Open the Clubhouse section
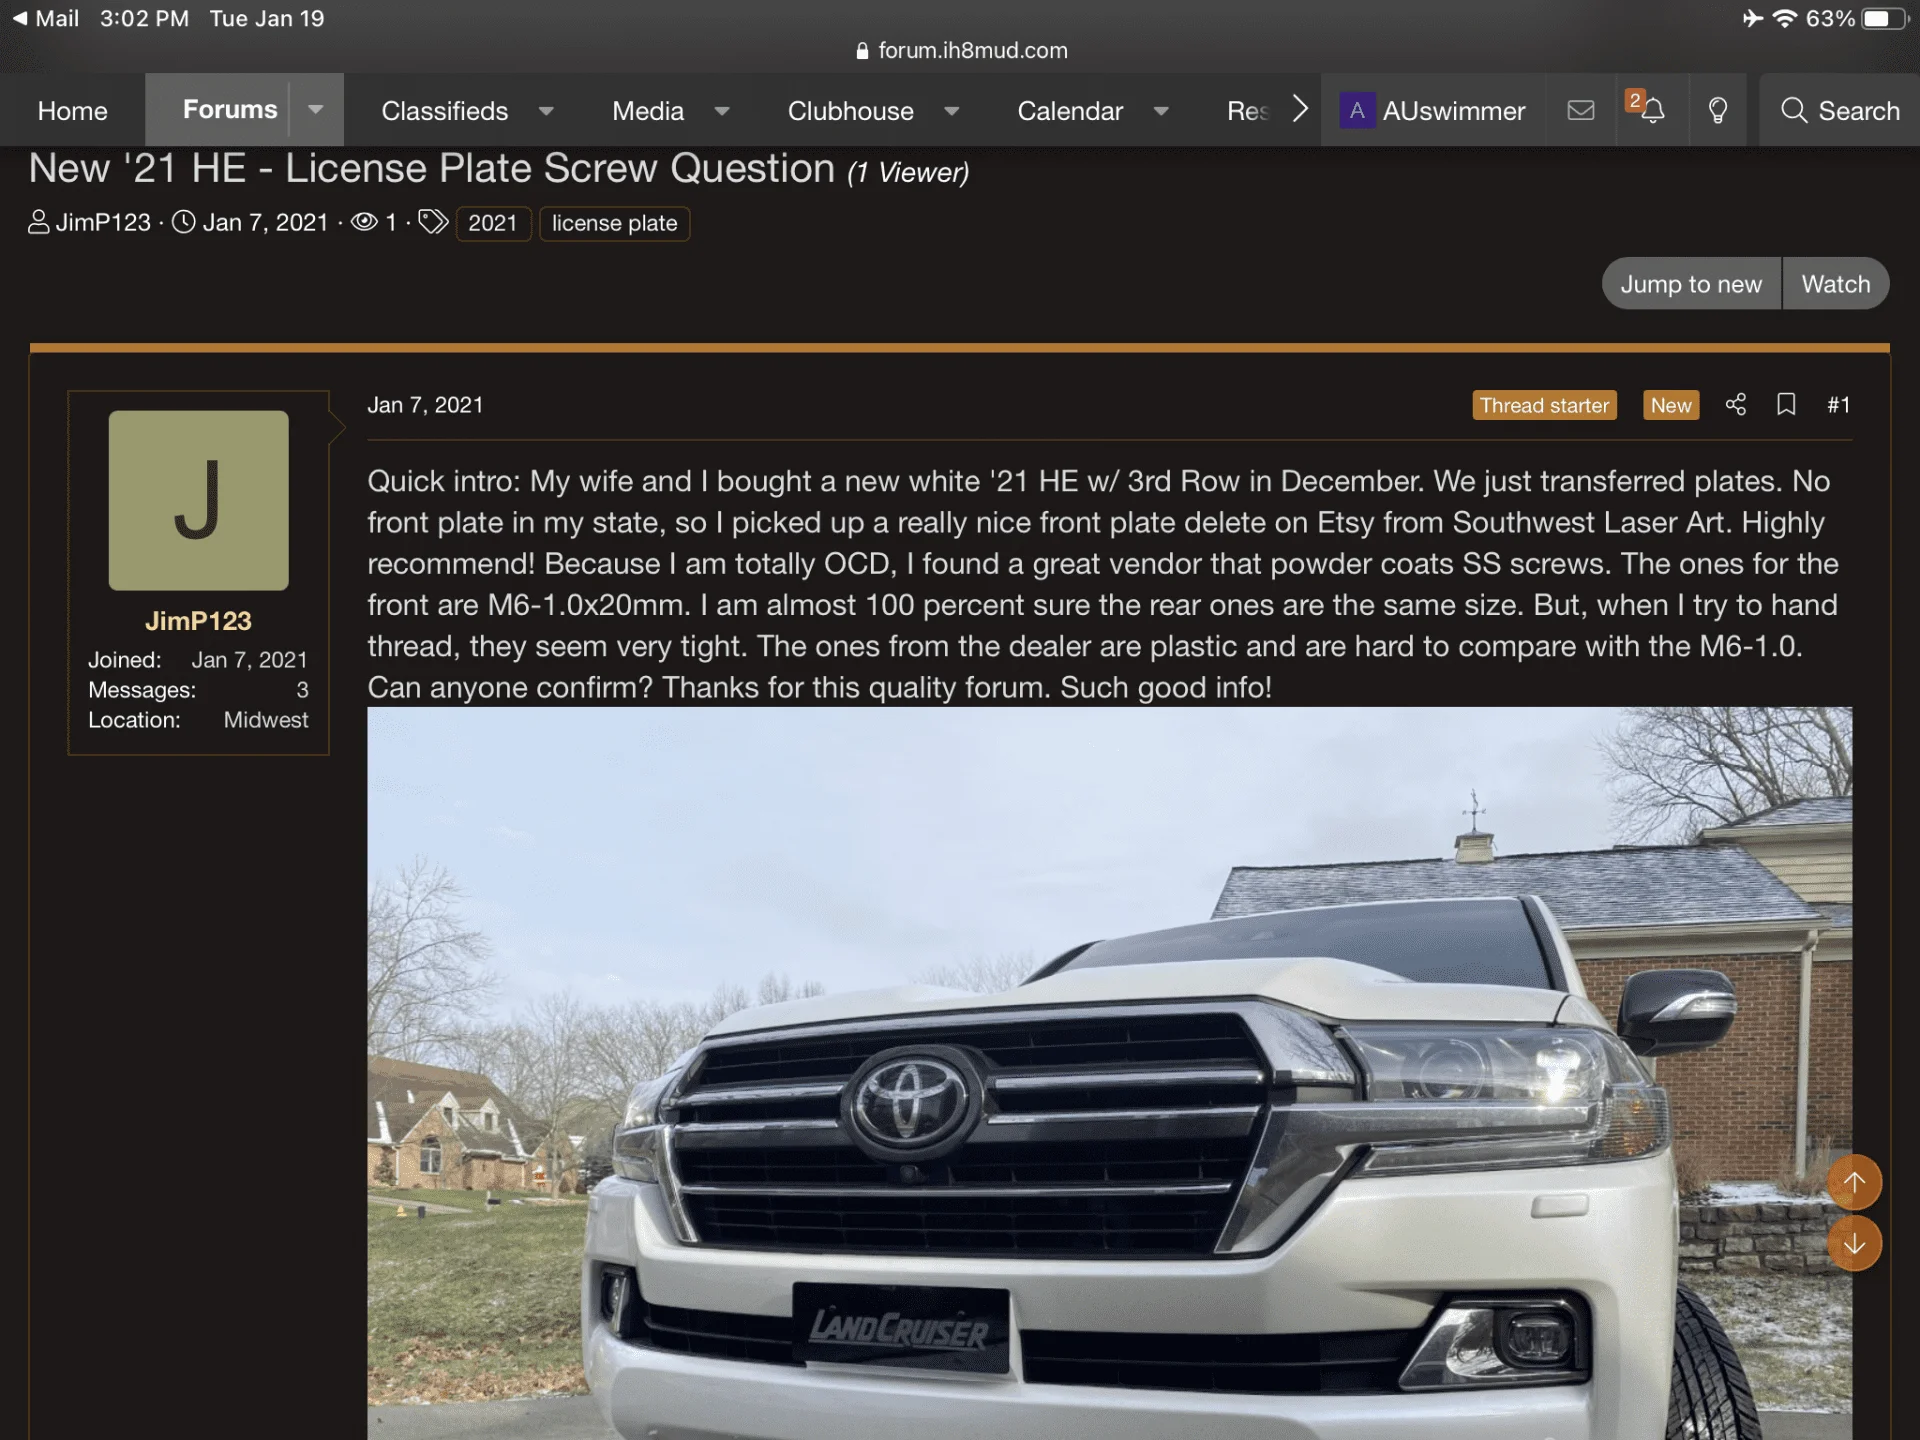This screenshot has width=1920, height=1440. [850, 111]
